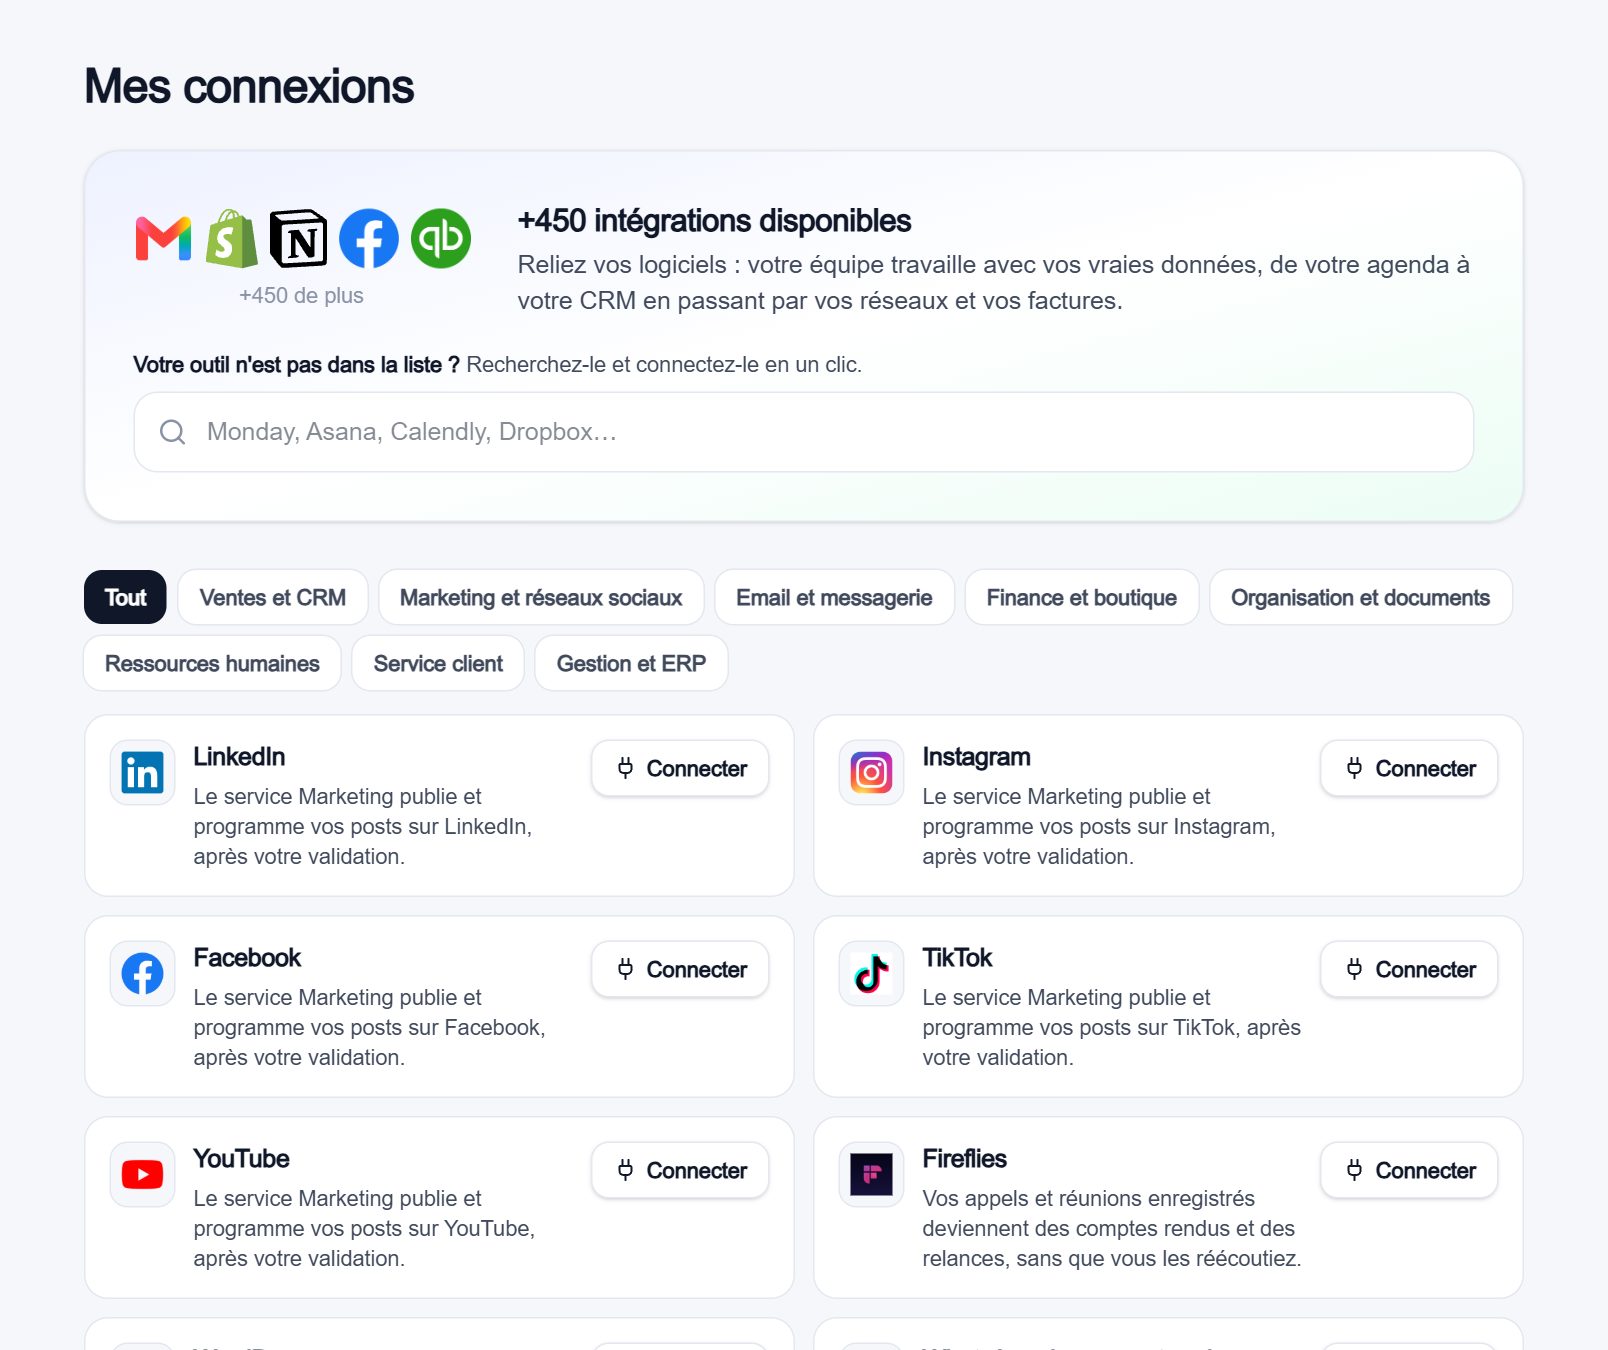Click the LinkedIn logo on its card
Viewport: 1608px width, 1350px height.
[143, 773]
